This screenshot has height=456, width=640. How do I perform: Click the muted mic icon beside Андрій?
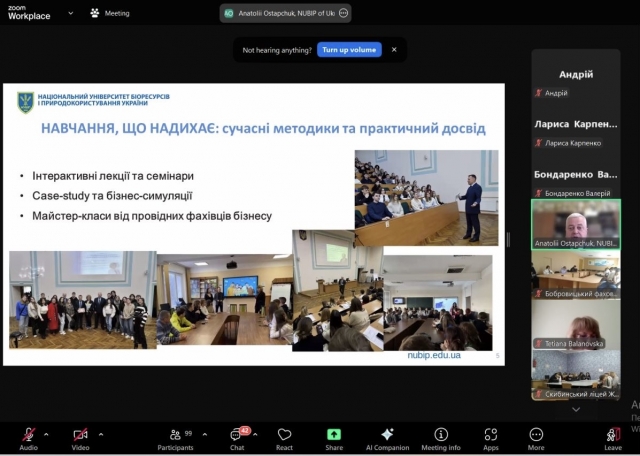pyautogui.click(x=538, y=93)
